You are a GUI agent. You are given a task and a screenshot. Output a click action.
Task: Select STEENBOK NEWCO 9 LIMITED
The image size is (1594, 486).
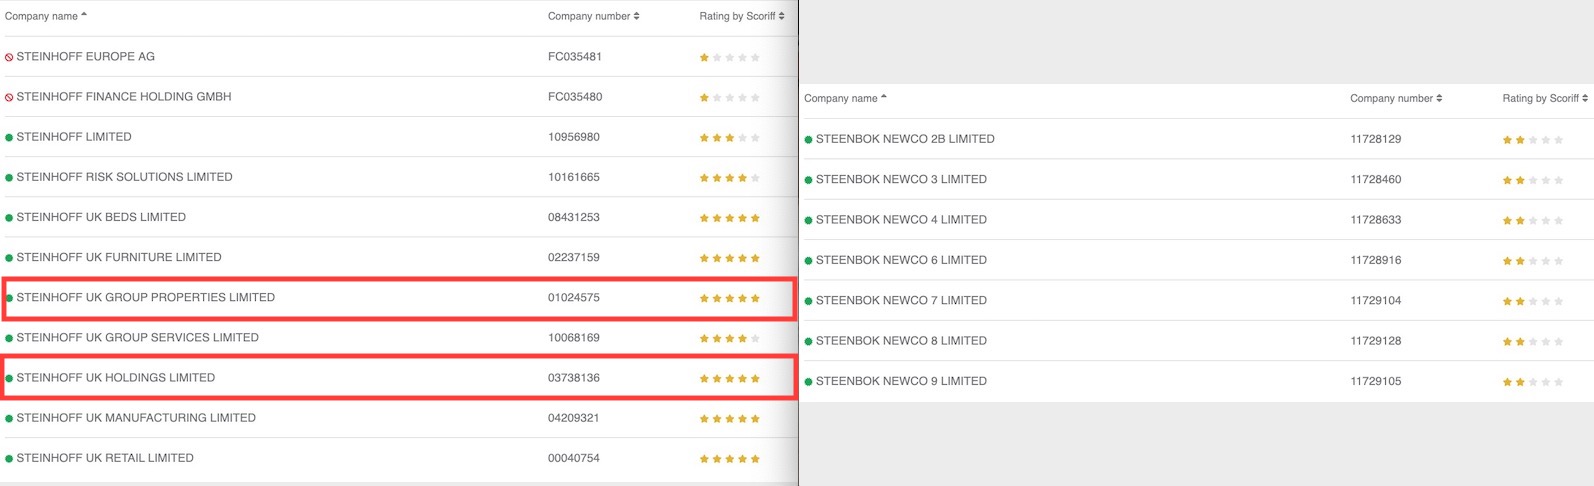point(901,381)
